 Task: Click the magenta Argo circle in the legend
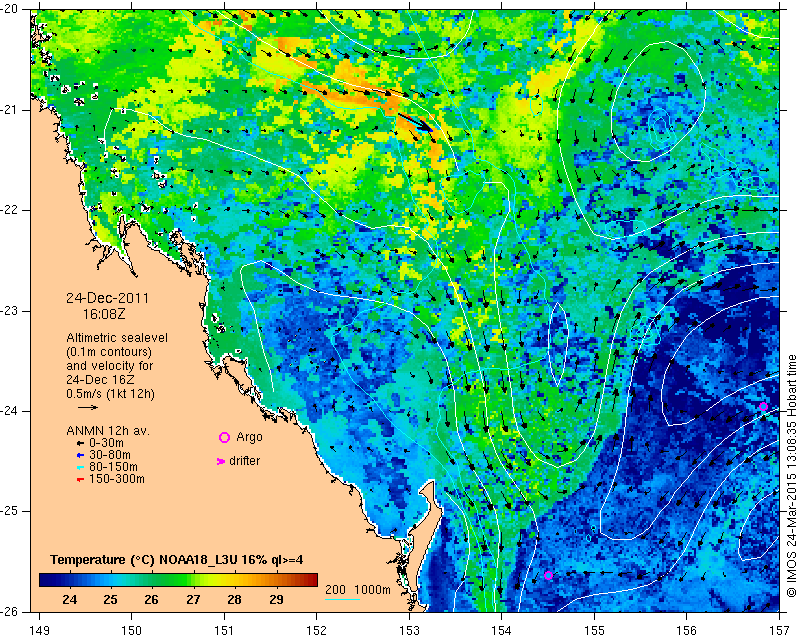pos(224,437)
